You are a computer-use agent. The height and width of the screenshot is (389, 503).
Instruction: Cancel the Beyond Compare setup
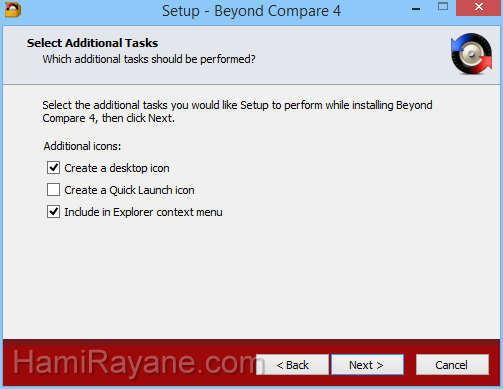pyautogui.click(x=452, y=365)
